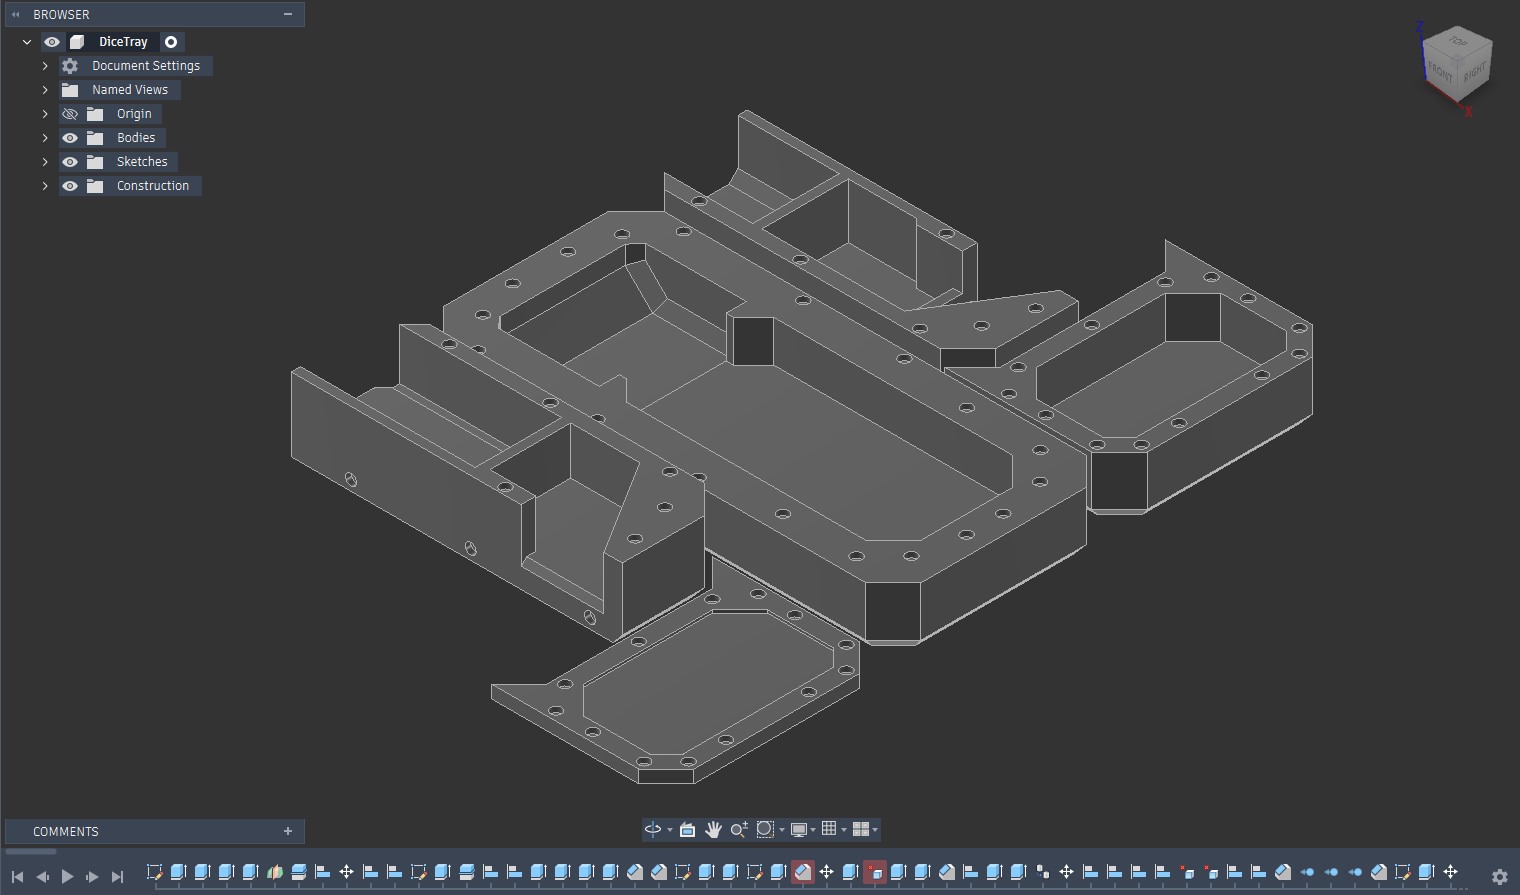The height and width of the screenshot is (895, 1520).
Task: Click the Grid and Snaps icon
Action: point(829,829)
